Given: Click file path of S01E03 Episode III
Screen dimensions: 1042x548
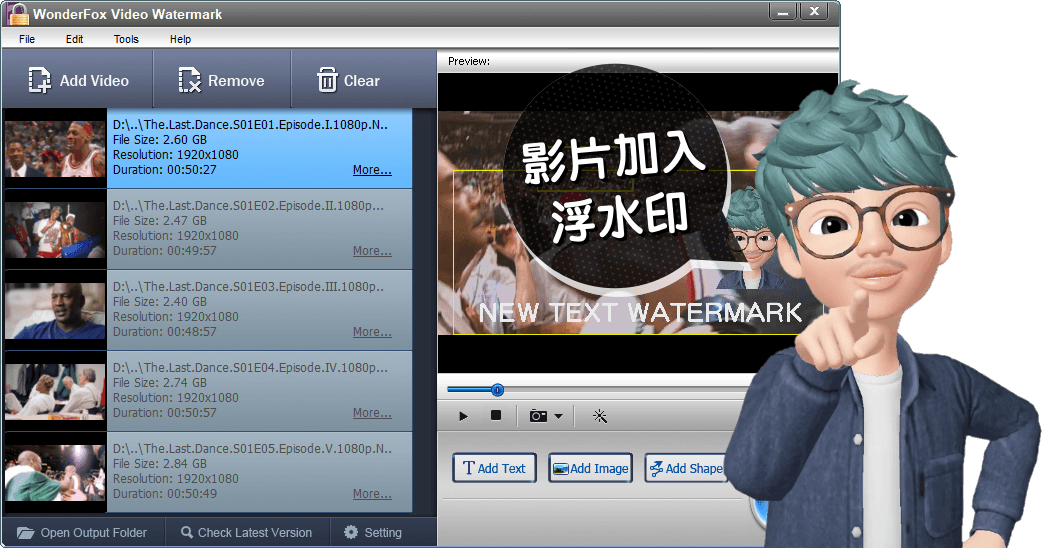Looking at the screenshot, I should (x=249, y=287).
